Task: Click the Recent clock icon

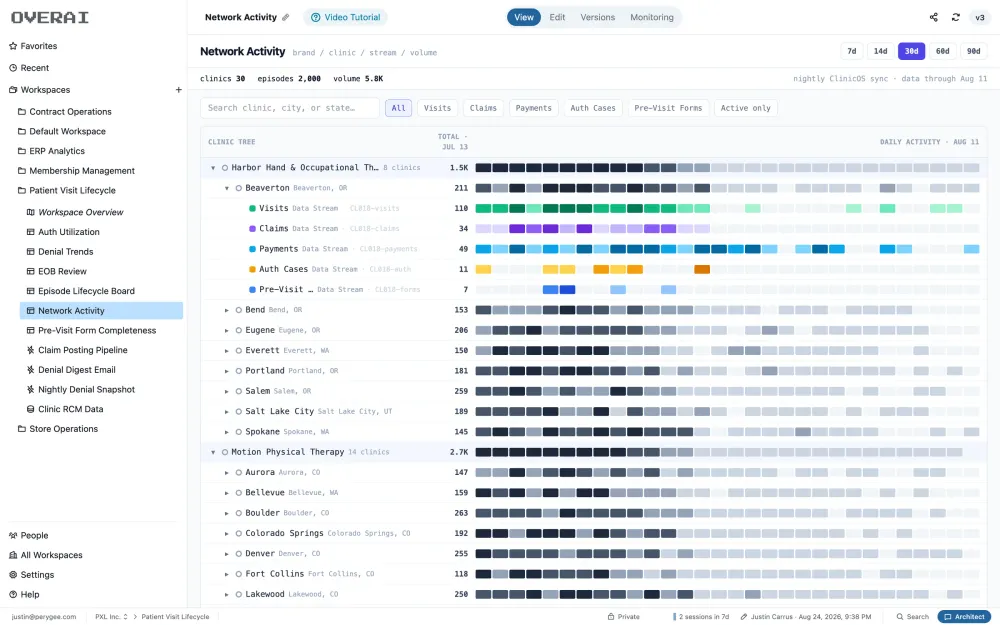Action: coord(13,68)
